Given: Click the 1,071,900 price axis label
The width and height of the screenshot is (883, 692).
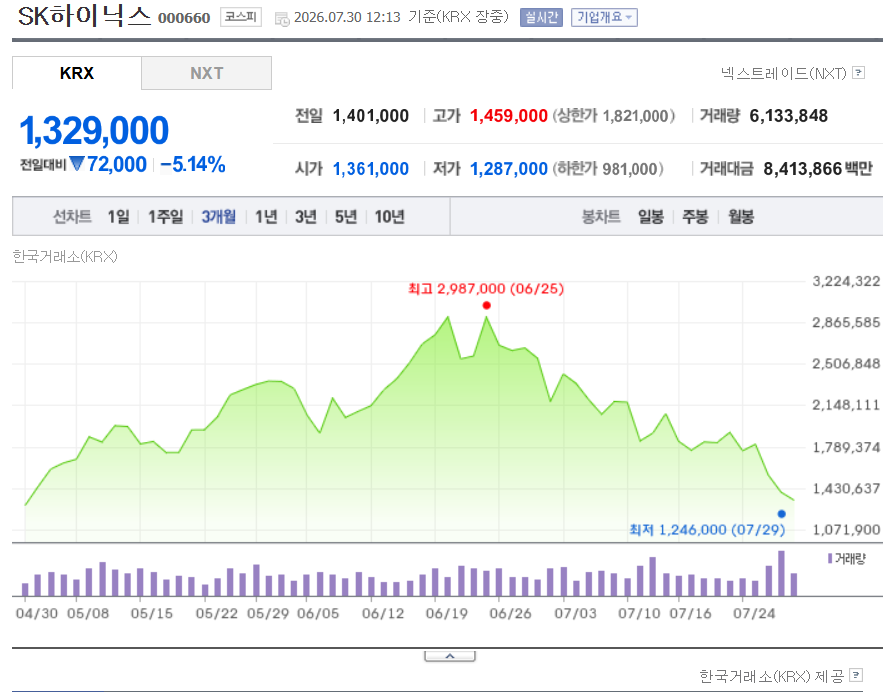Looking at the screenshot, I should pyautogui.click(x=846, y=530).
